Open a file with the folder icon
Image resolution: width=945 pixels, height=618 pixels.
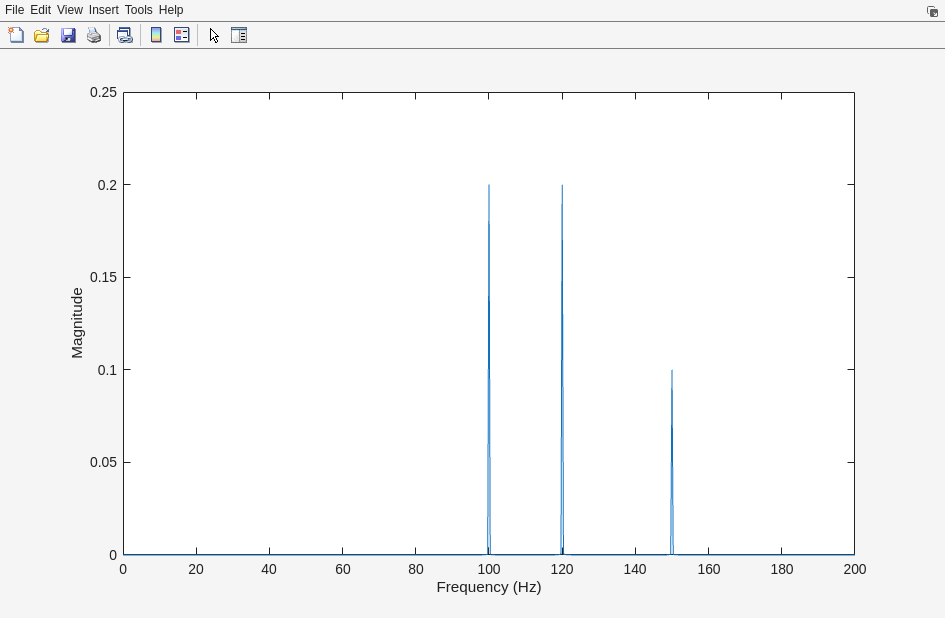[42, 35]
